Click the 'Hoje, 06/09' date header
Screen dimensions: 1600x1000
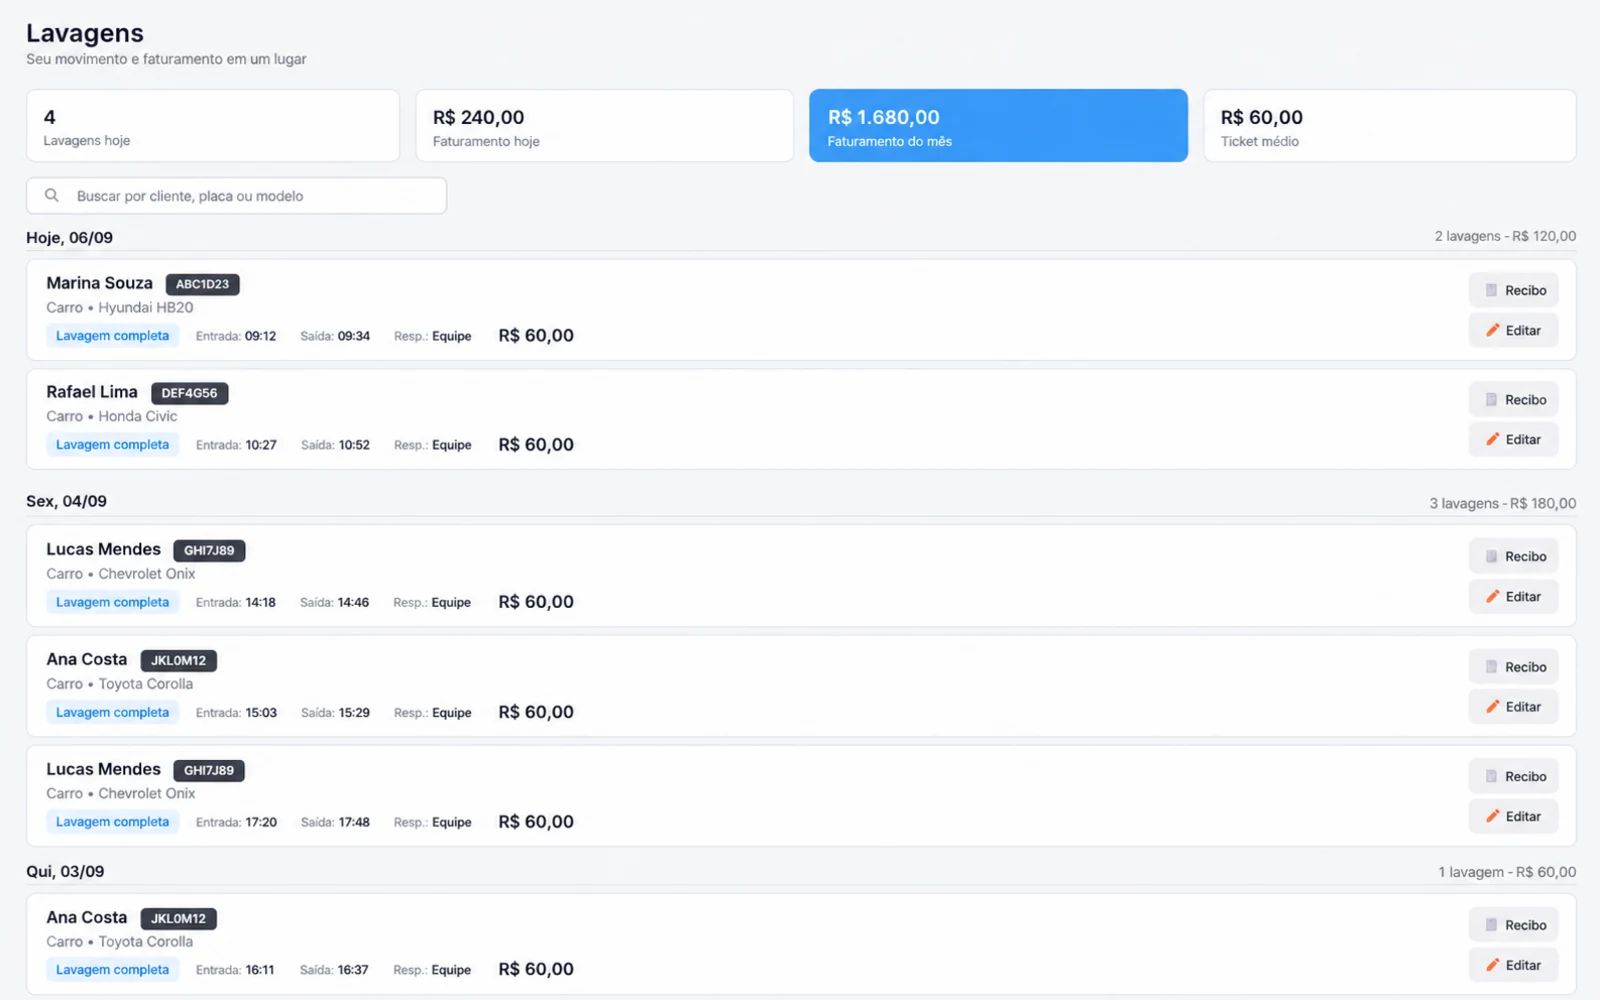[70, 238]
